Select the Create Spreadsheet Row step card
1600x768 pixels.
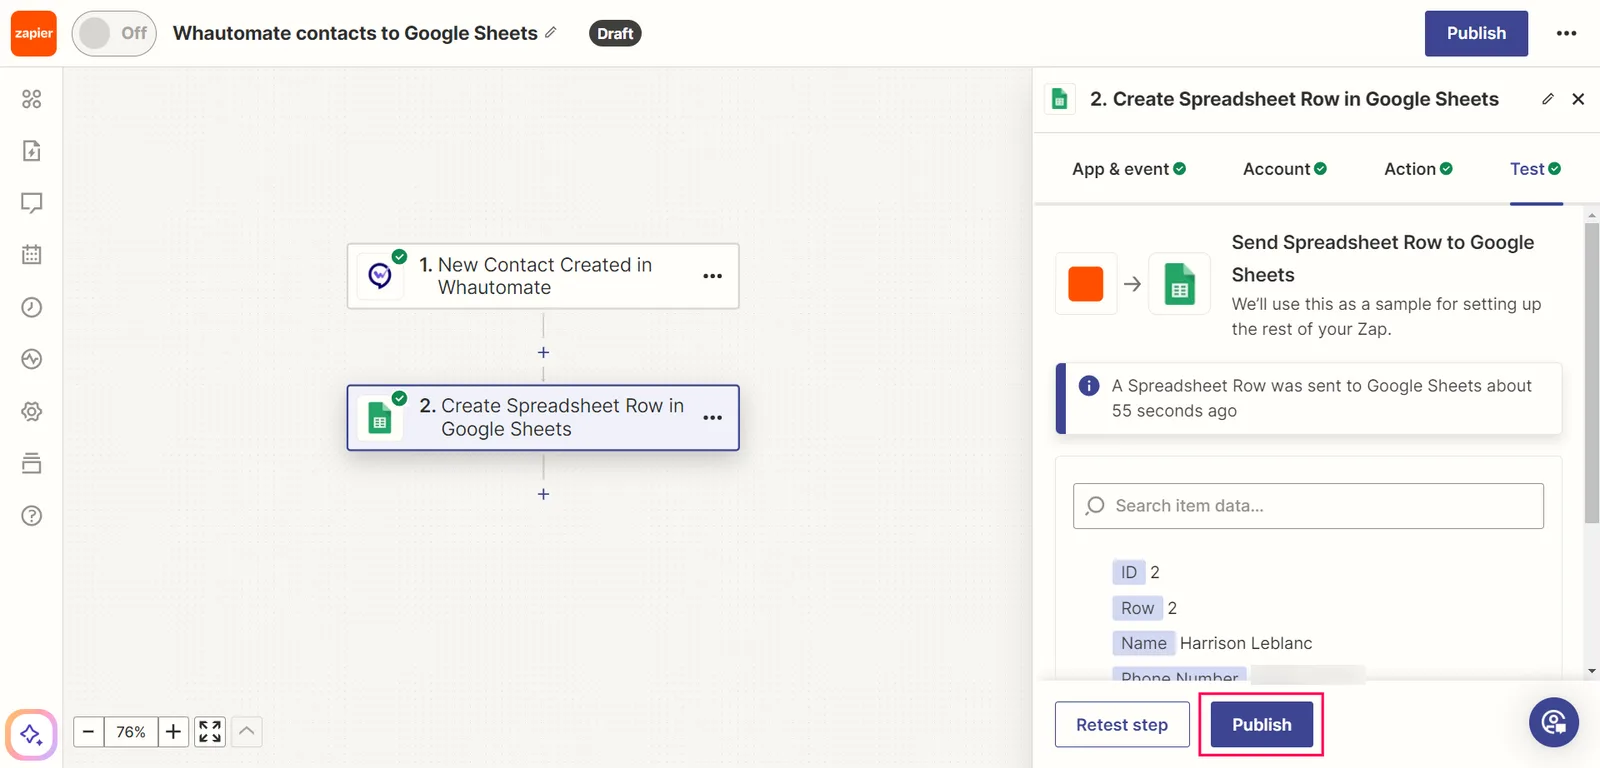tap(543, 418)
